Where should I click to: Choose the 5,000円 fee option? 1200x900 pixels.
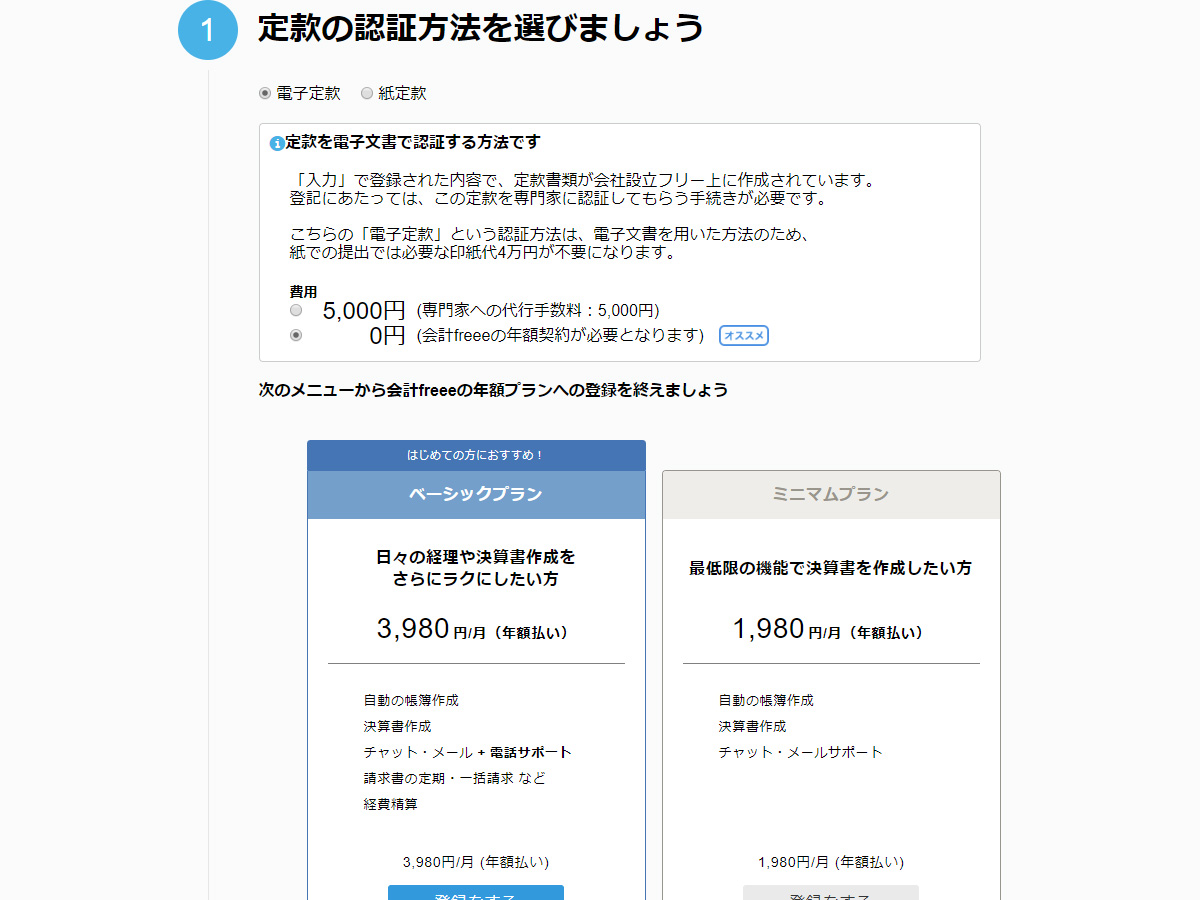pos(295,310)
